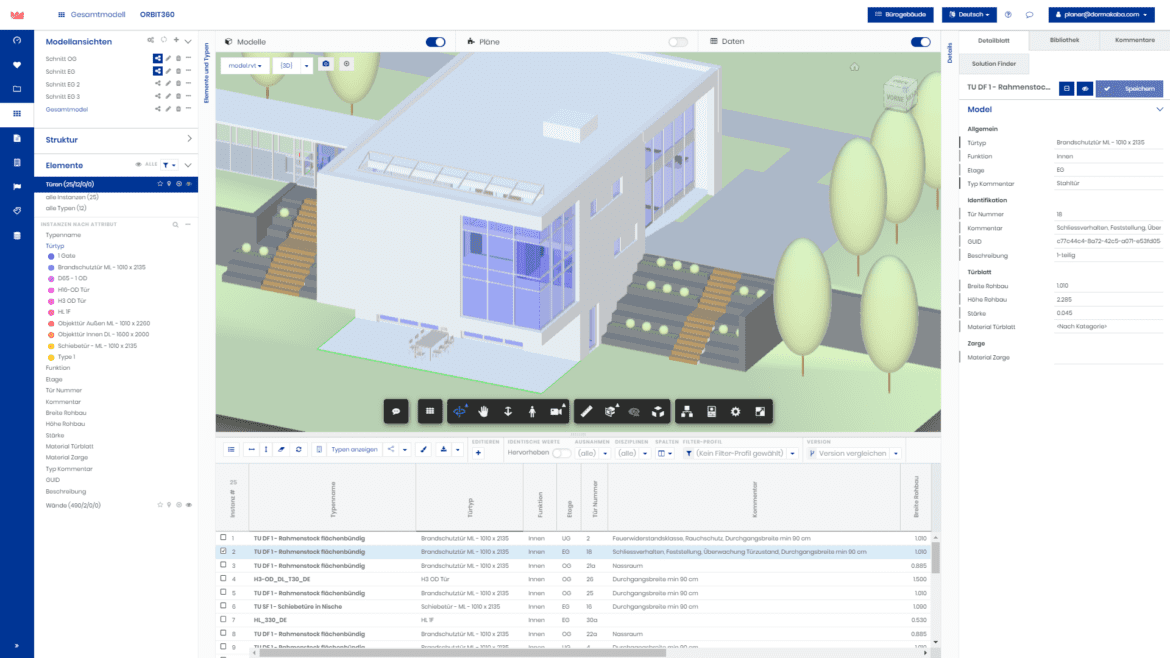Activate the ruler measurement tool

tap(587, 411)
